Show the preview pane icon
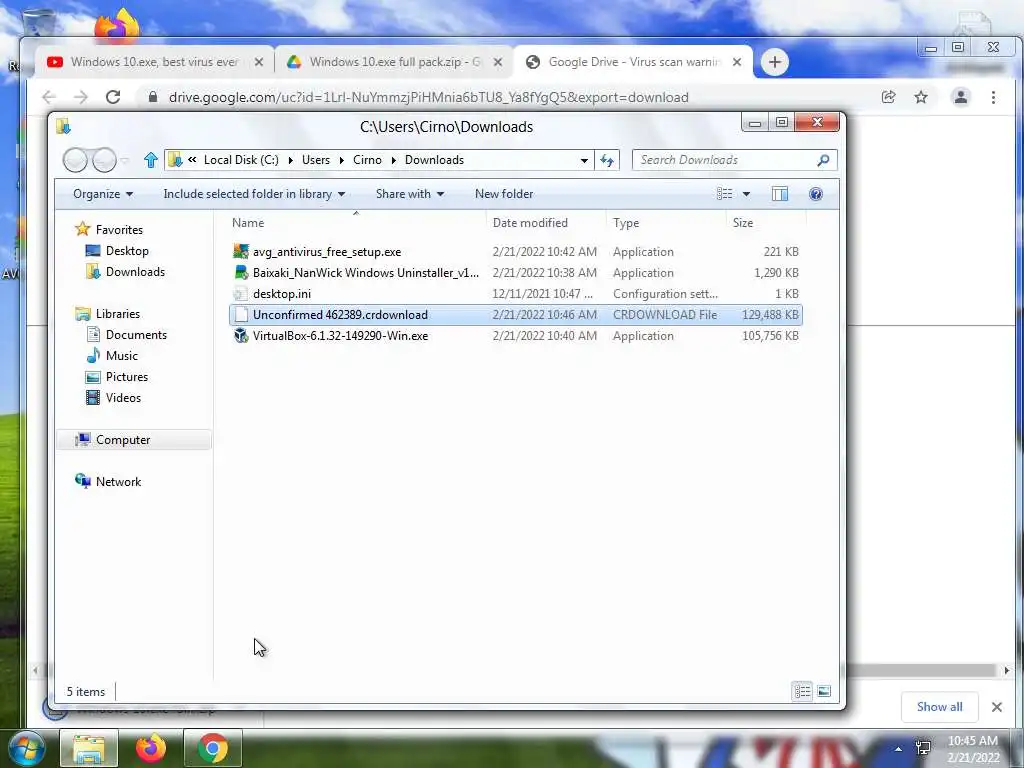 pyautogui.click(x=780, y=194)
